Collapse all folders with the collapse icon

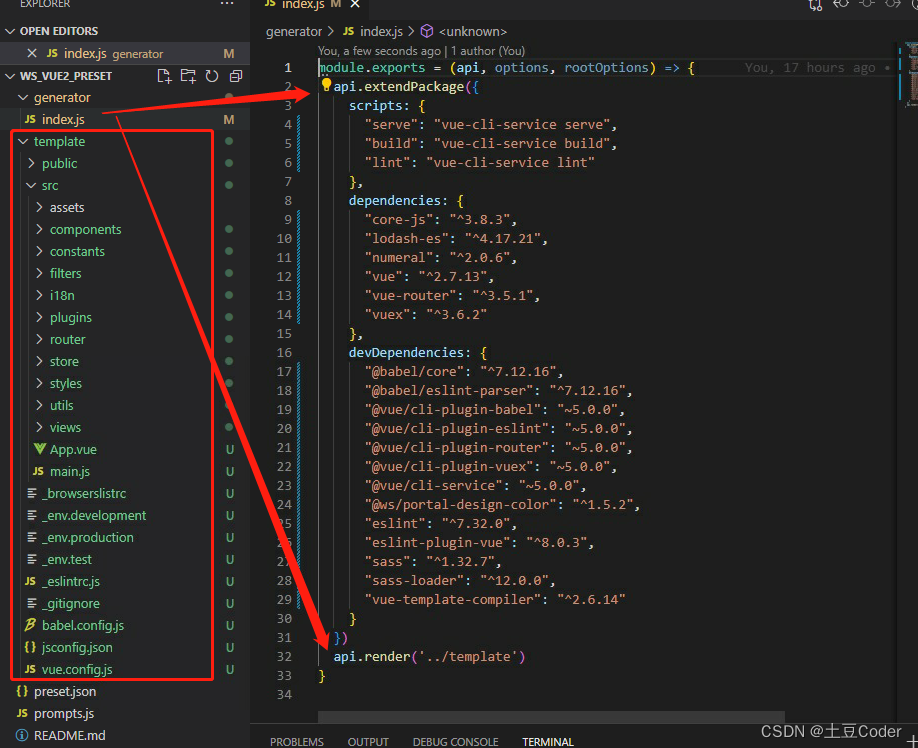(236, 76)
